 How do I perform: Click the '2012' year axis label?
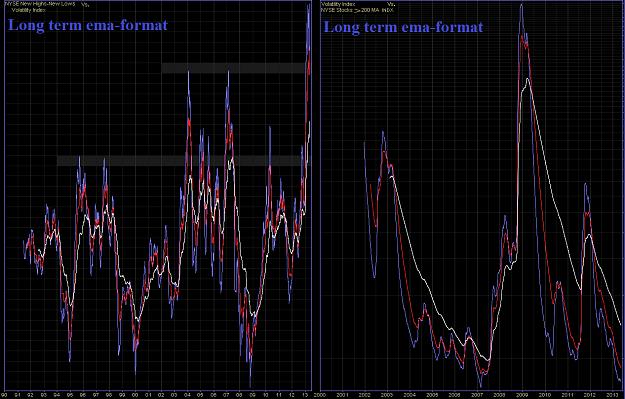tap(590, 395)
